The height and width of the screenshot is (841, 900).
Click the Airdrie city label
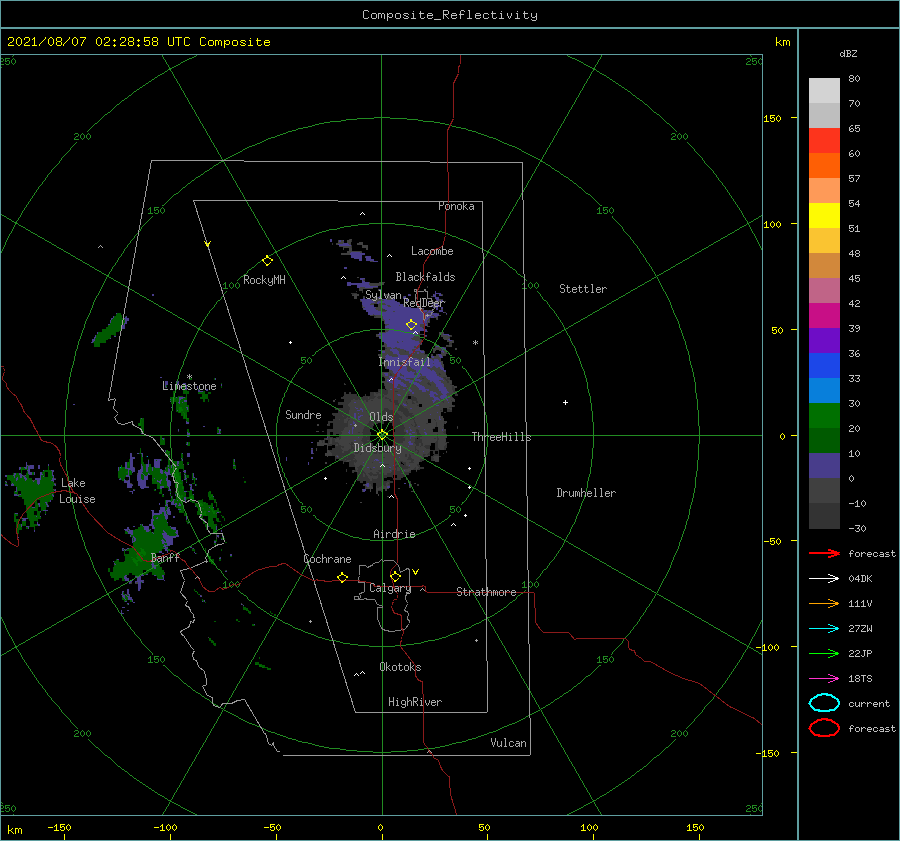pyautogui.click(x=394, y=534)
